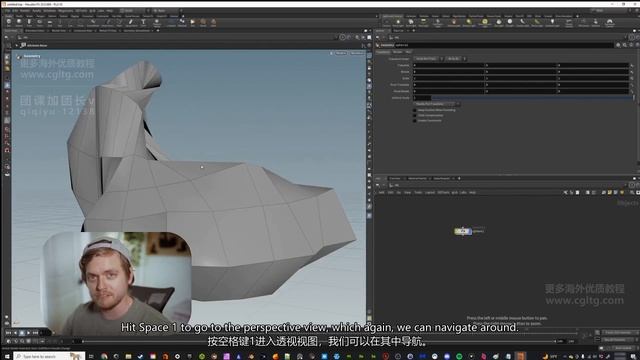
Task: Toggle display flag on the object node
Action: [470, 231]
